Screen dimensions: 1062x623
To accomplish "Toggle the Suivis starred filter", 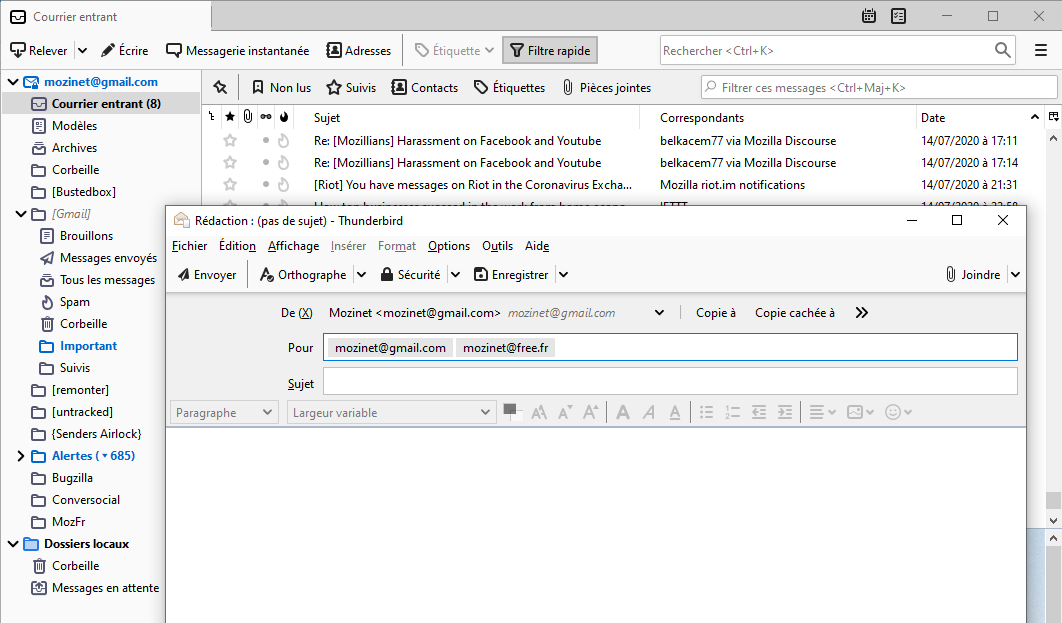I will point(352,87).
